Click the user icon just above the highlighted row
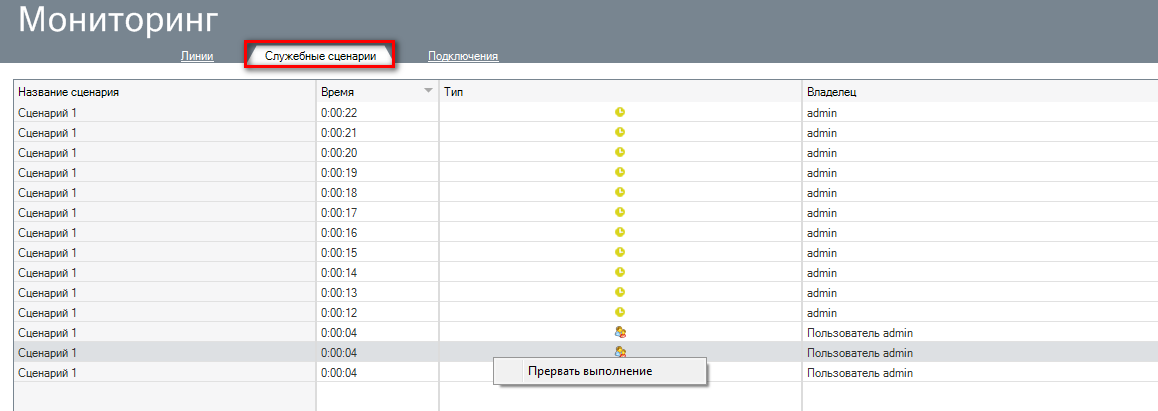 [x=620, y=332]
